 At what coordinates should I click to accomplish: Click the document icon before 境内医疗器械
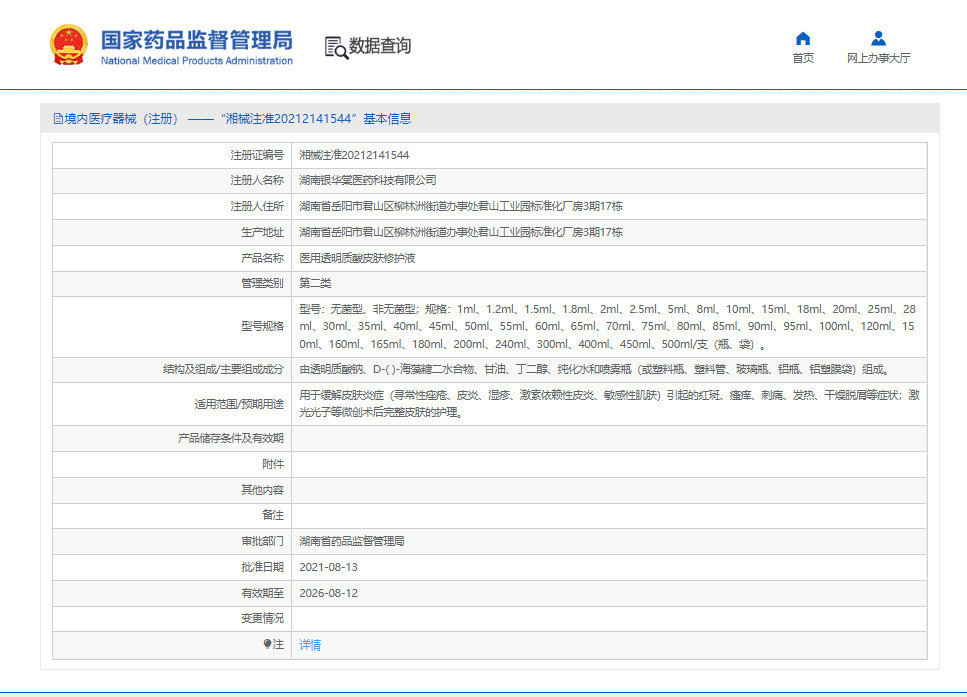(58, 119)
